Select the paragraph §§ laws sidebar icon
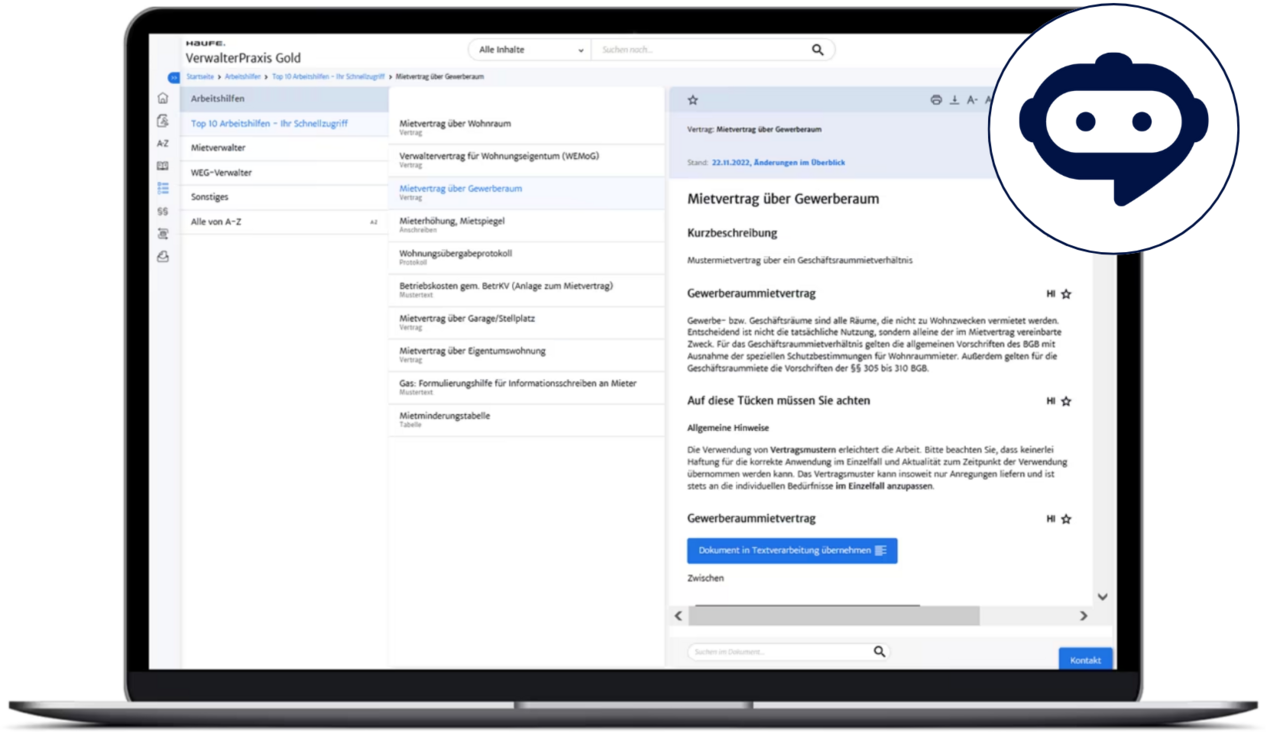 (163, 211)
